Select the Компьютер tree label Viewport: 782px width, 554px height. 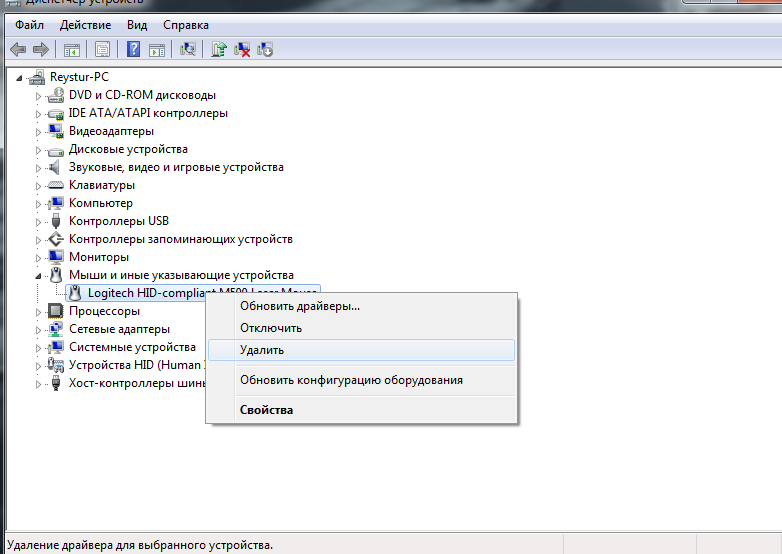point(101,203)
